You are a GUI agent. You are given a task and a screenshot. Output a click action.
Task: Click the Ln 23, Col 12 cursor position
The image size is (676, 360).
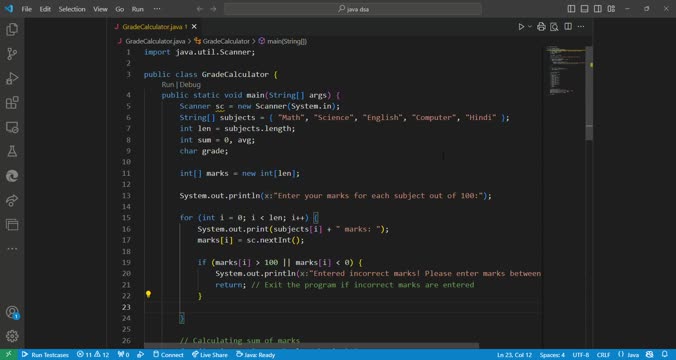514,355
